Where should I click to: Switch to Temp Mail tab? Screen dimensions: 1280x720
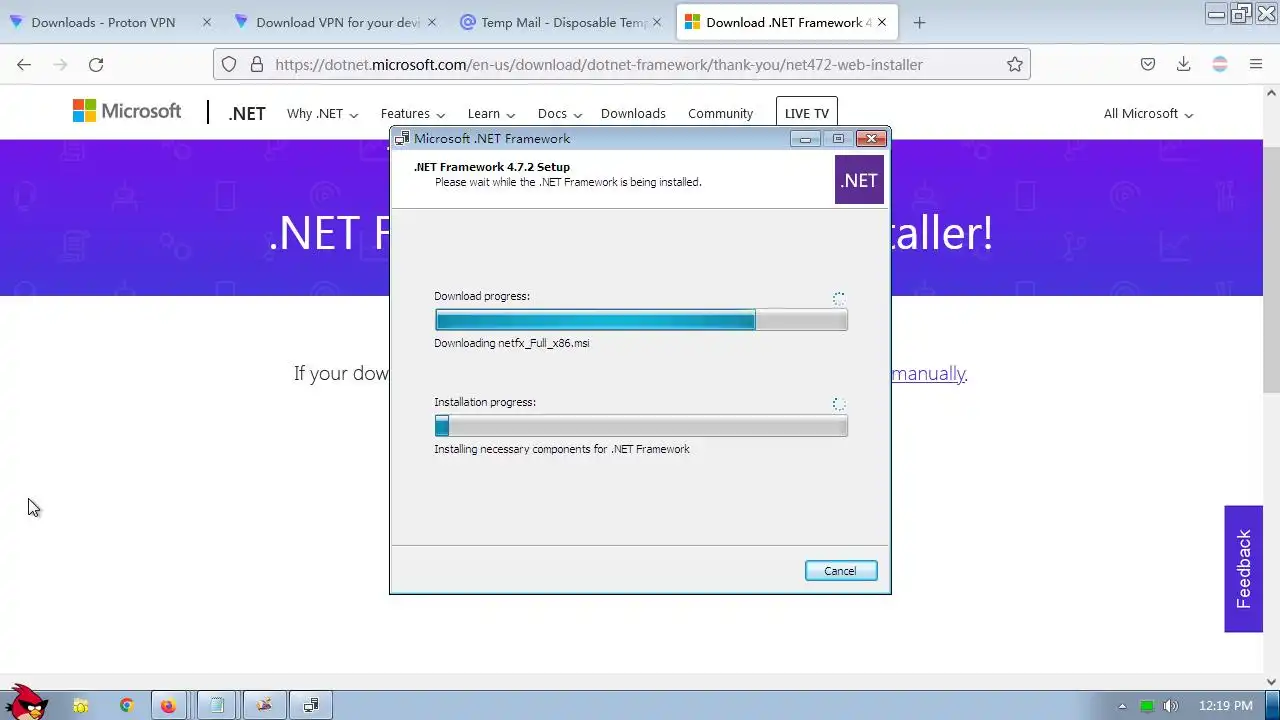coord(562,22)
